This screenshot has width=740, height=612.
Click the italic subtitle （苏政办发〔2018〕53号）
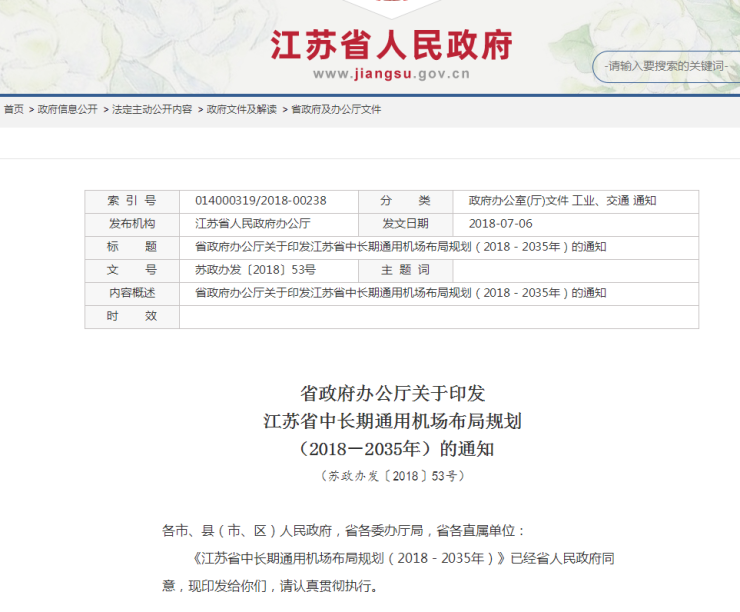pyautogui.click(x=393, y=476)
